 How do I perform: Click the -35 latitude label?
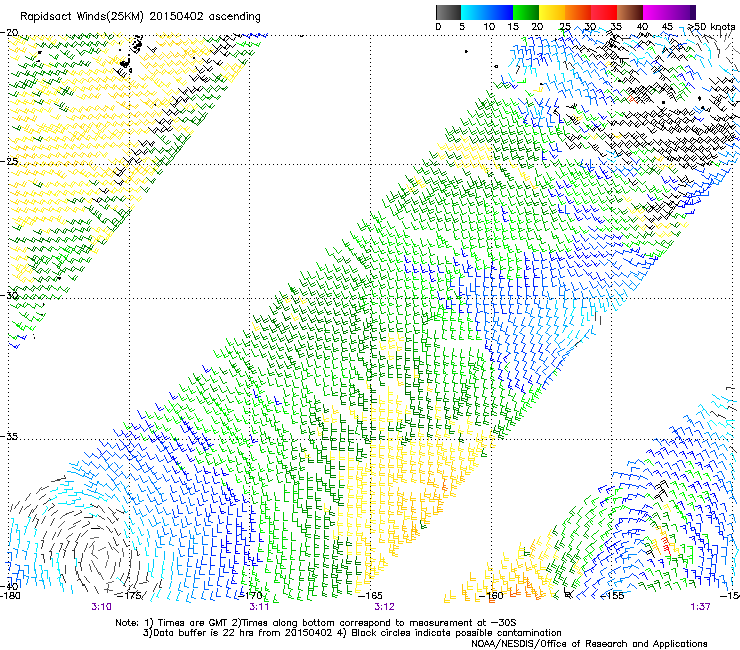pyautogui.click(x=9, y=436)
